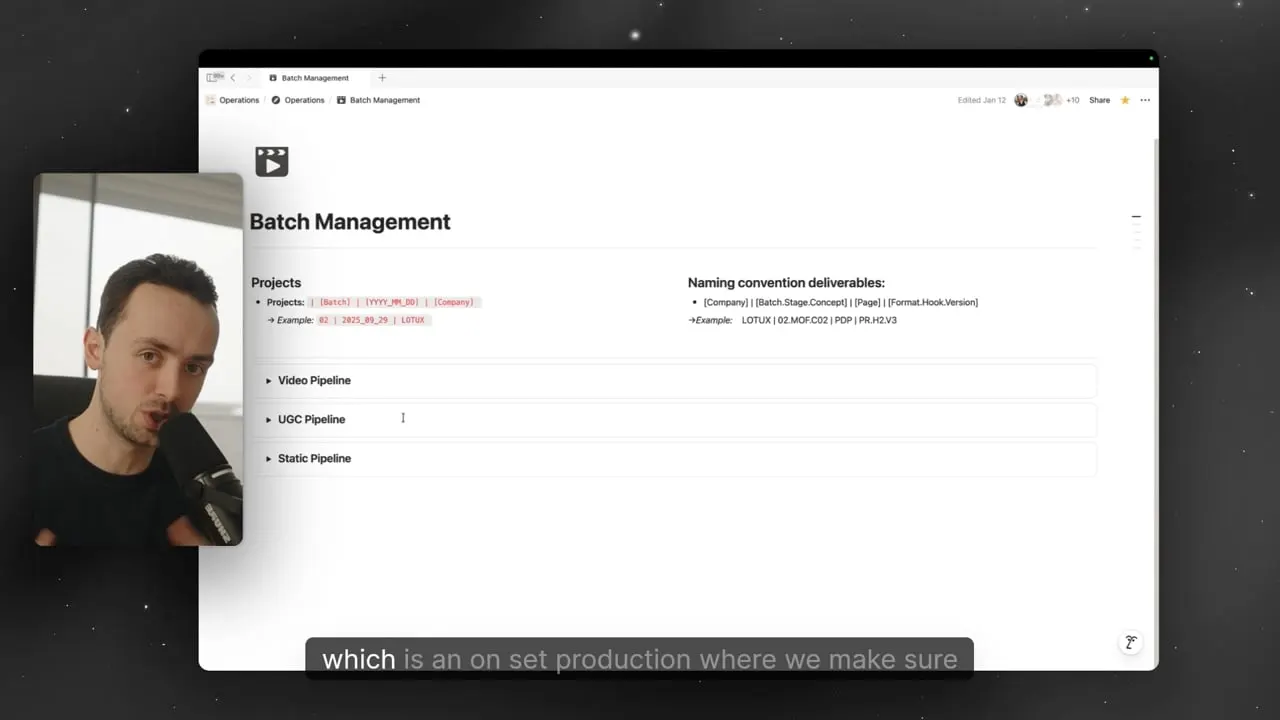Click the Edited Jan 12 timestamp
The width and height of the screenshot is (1280, 720).
[982, 100]
